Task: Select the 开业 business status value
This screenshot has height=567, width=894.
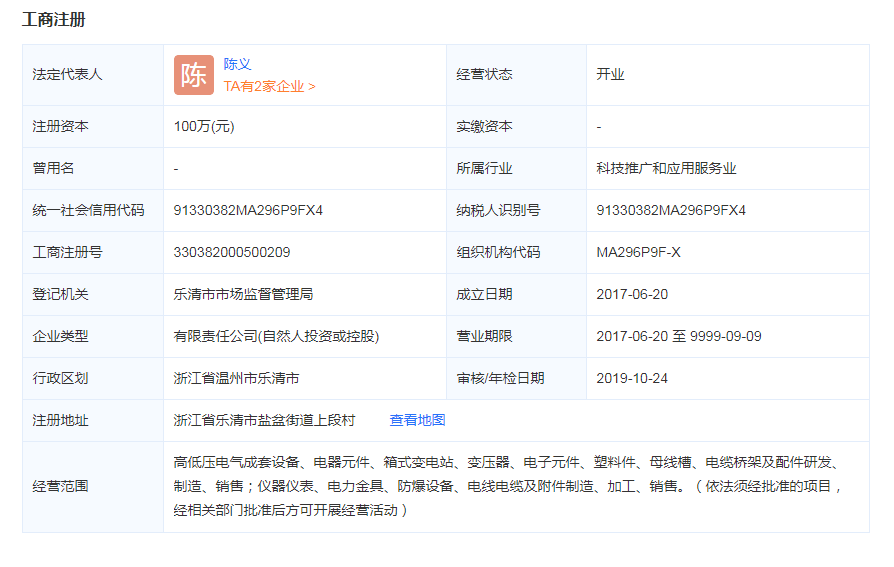Action: point(610,74)
